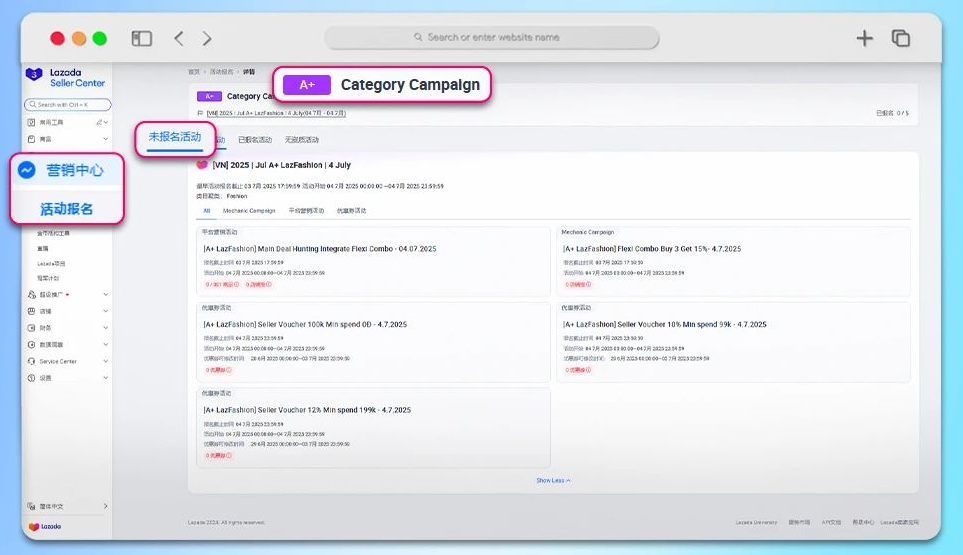Expand the 商品 sidebar section chevron
The width and height of the screenshot is (963, 555).
[106, 139]
